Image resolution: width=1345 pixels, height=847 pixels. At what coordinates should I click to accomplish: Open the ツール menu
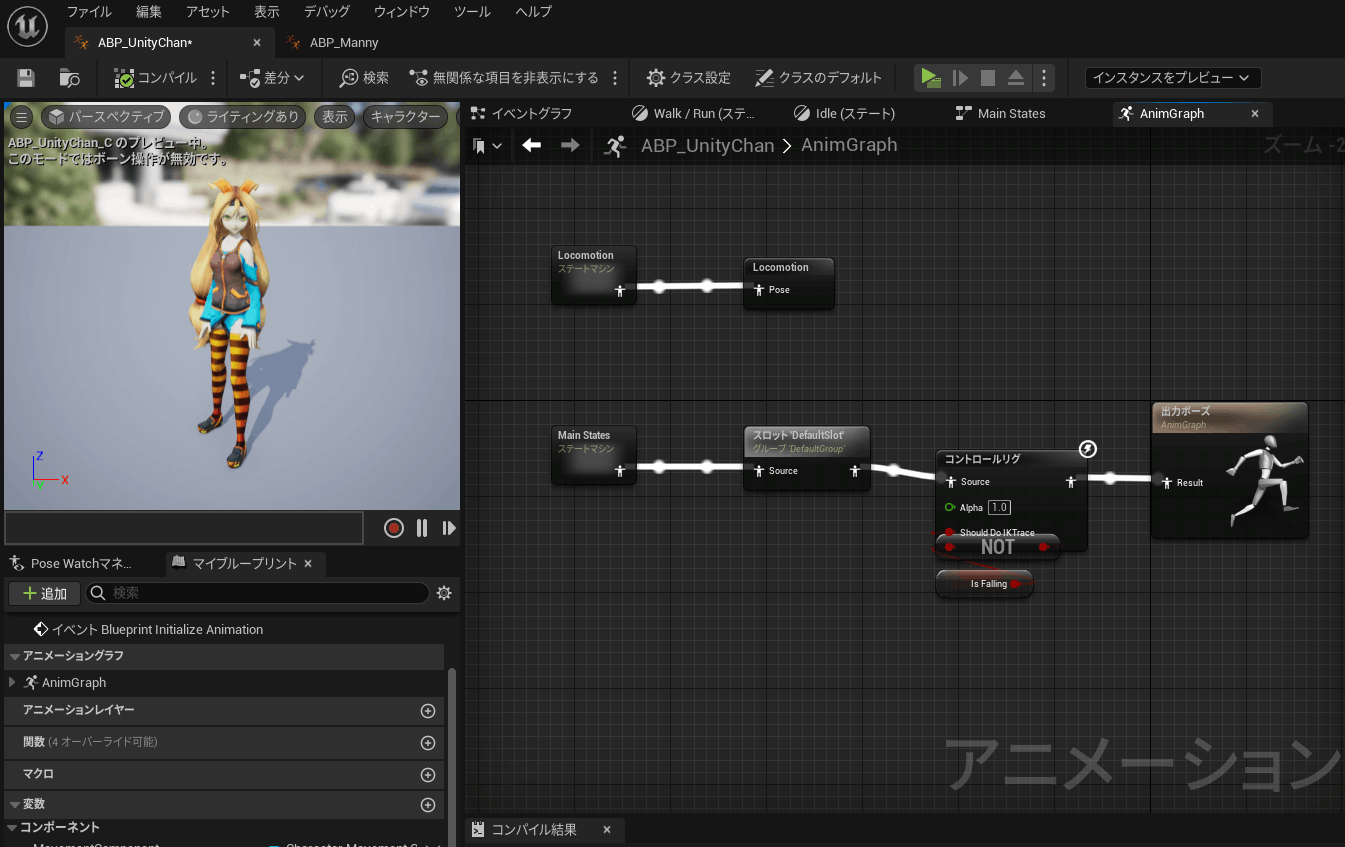click(x=472, y=12)
